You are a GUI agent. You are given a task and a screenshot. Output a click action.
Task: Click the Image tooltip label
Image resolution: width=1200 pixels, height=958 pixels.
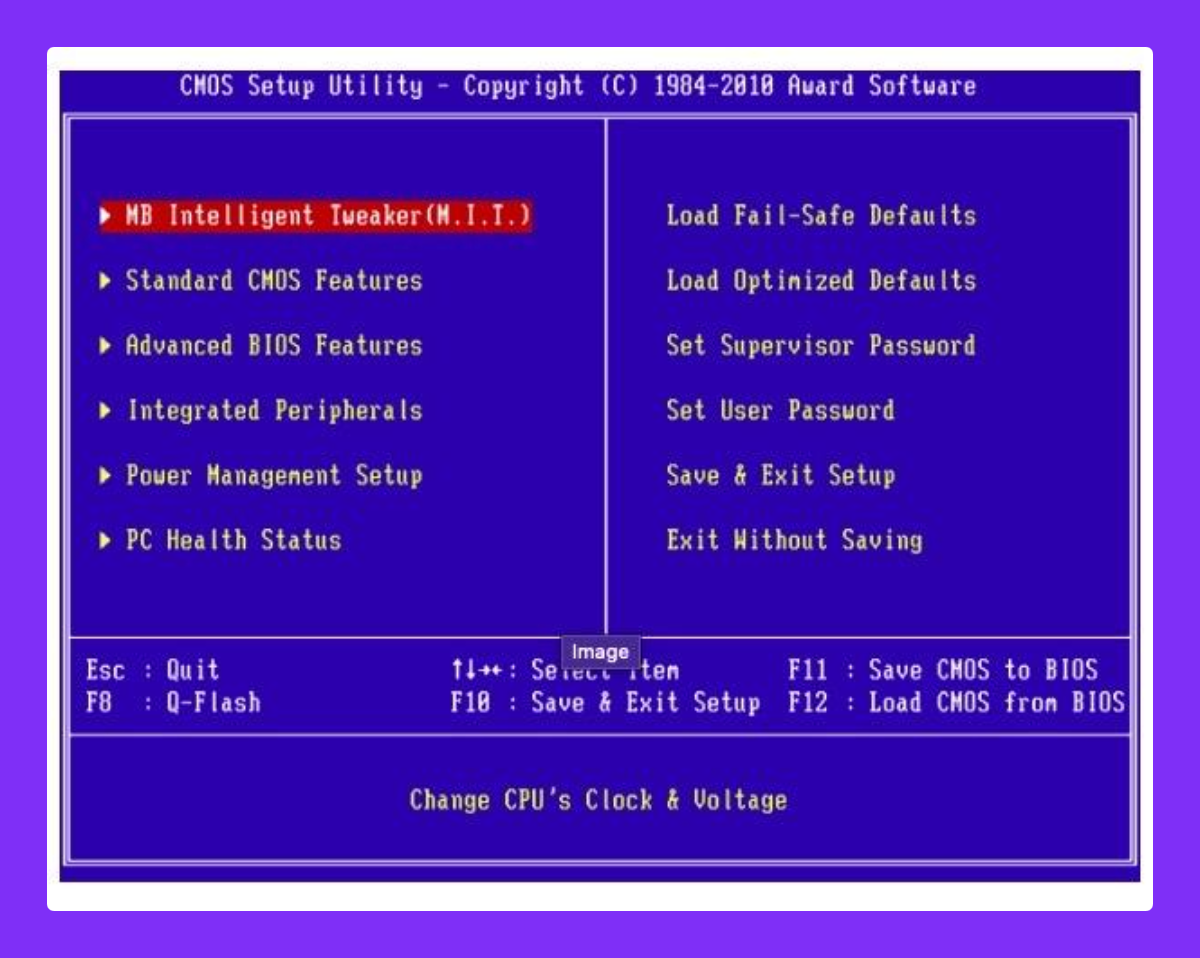600,652
